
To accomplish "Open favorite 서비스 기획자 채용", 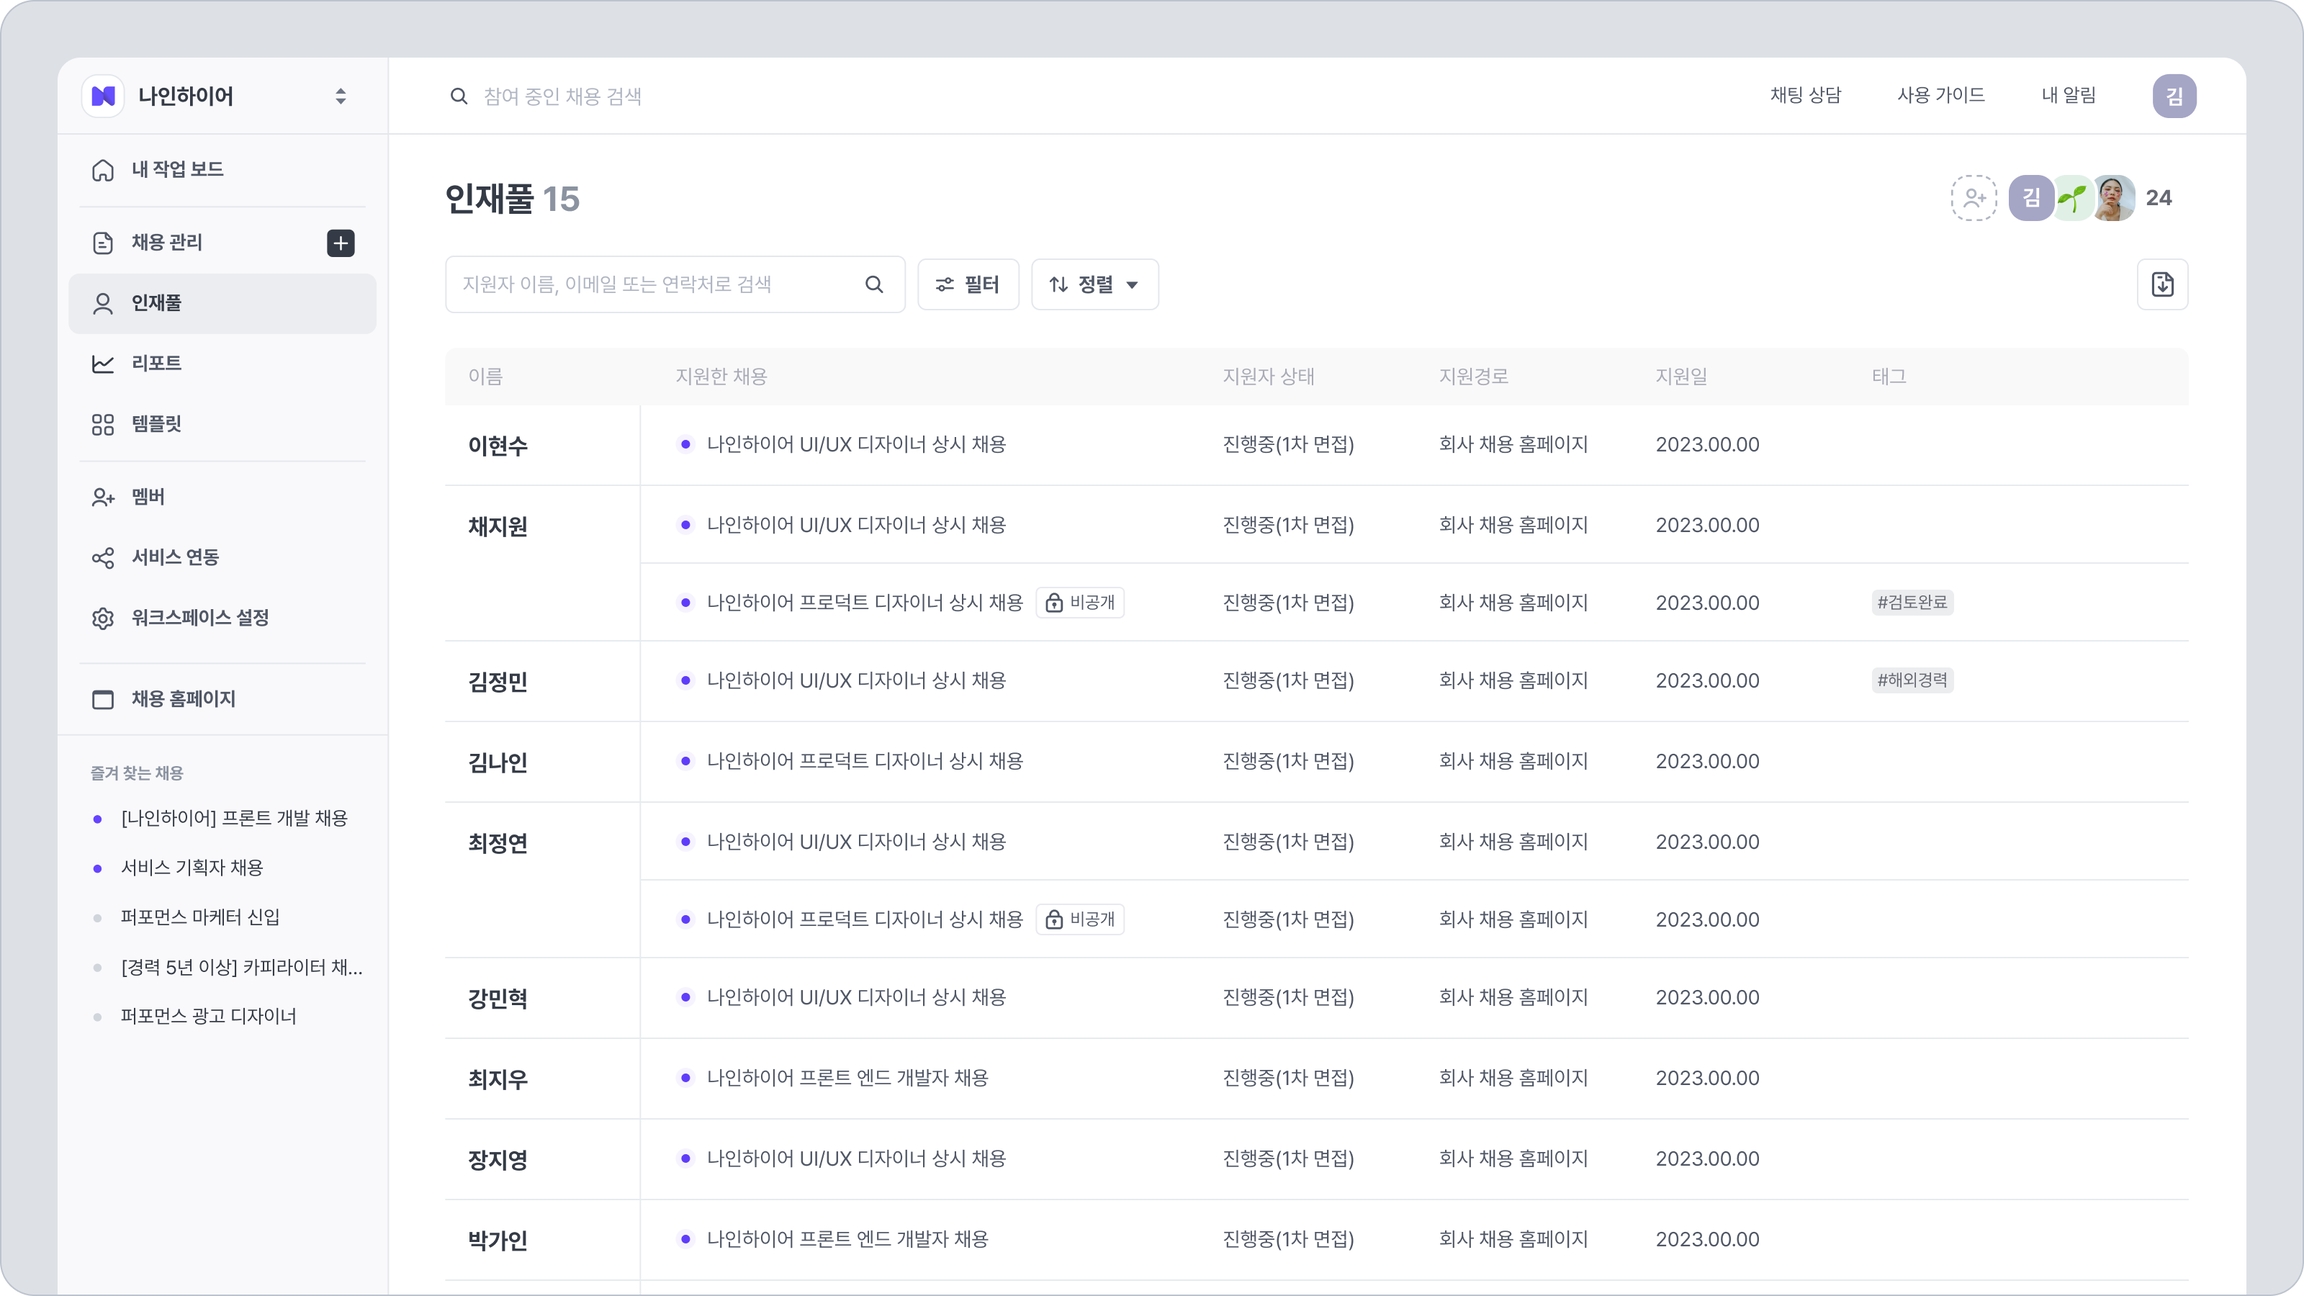I will (x=192, y=868).
